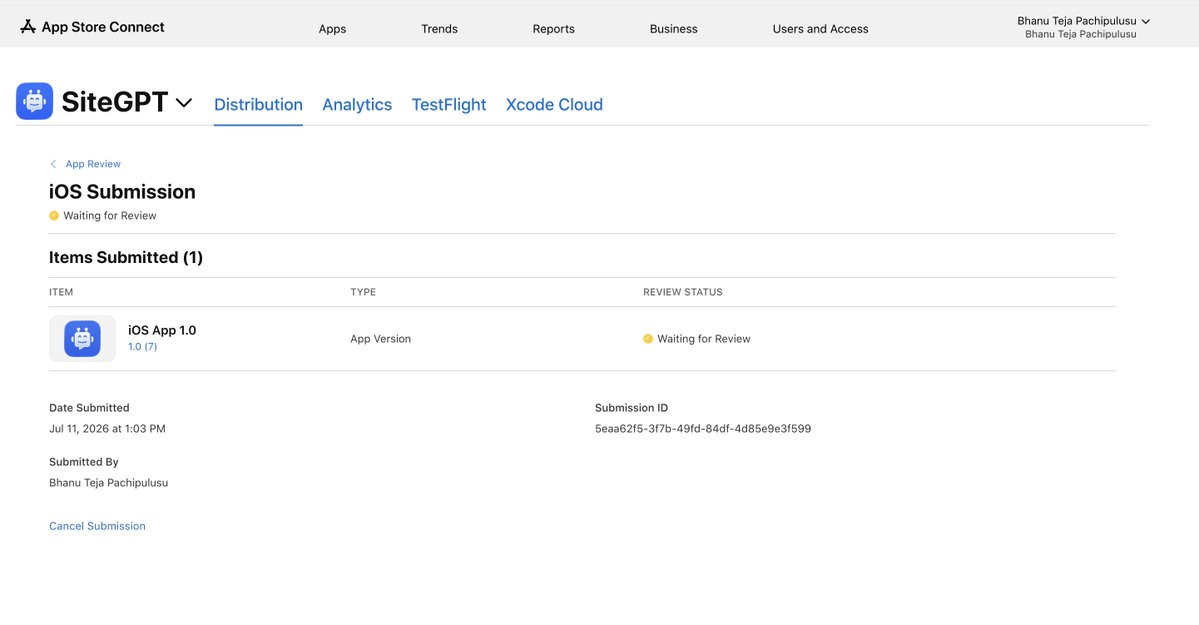This screenshot has height=625, width=1199.
Task: Click the Items Submitted (1) heading
Action: [126, 258]
